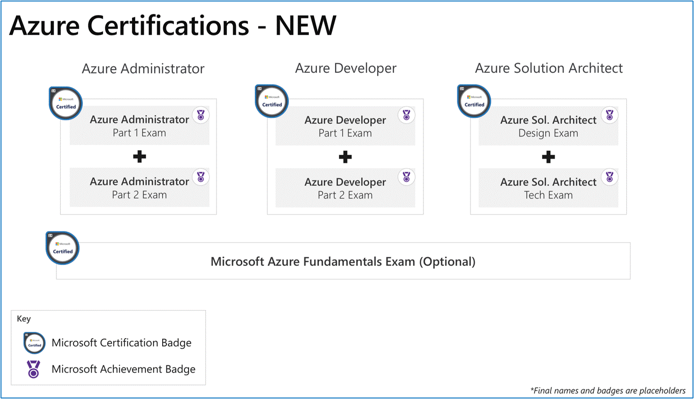Click achievement badge on Administrator Part 1 Exam
The image size is (694, 399).
click(200, 115)
